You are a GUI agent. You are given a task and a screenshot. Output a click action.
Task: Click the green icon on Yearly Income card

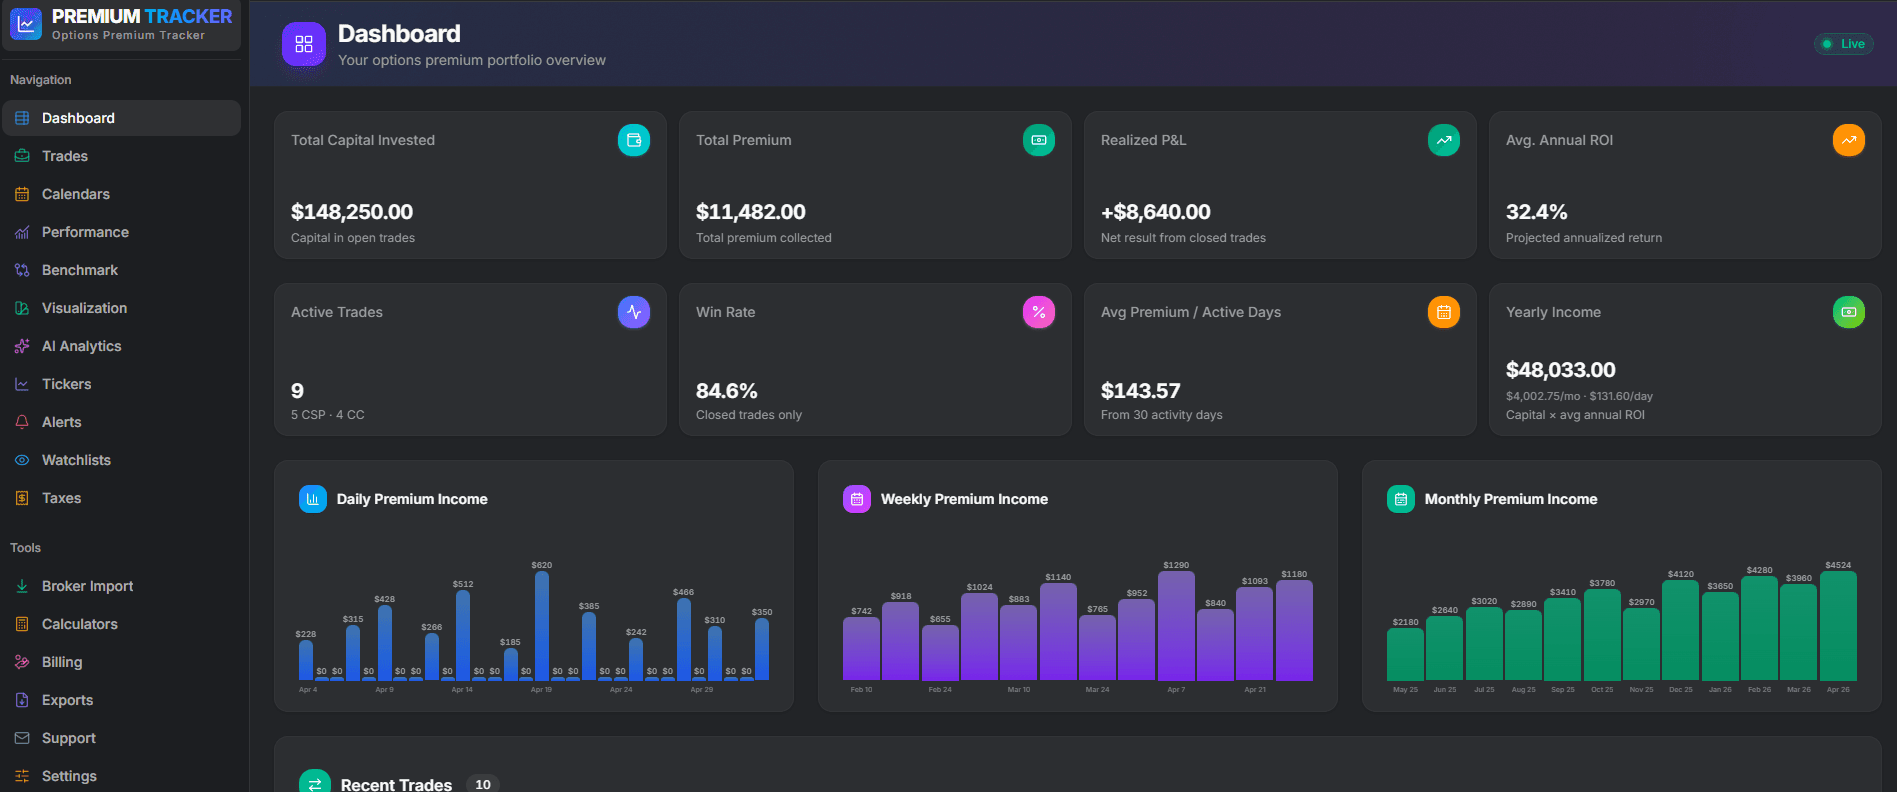click(1849, 312)
